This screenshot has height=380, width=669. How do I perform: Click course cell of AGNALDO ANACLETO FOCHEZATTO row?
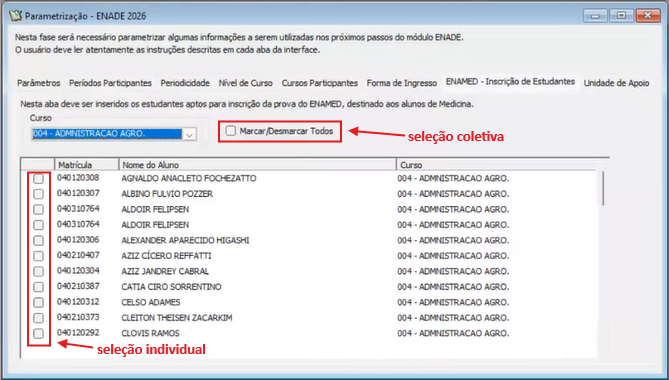pyautogui.click(x=453, y=178)
